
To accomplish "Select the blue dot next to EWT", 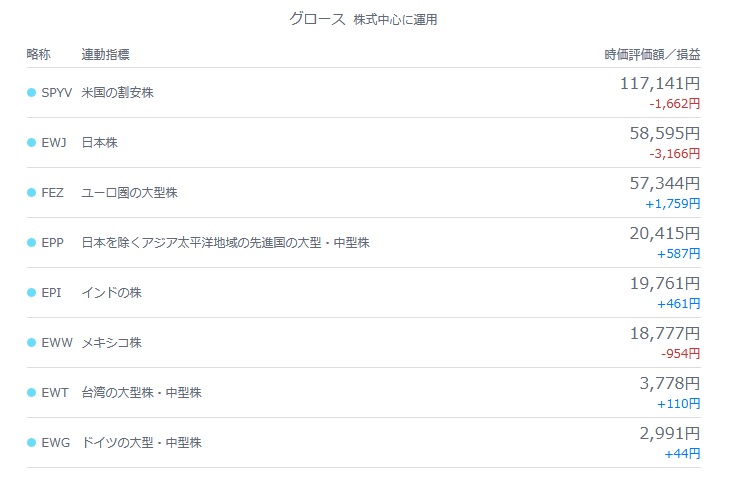I will tap(32, 392).
